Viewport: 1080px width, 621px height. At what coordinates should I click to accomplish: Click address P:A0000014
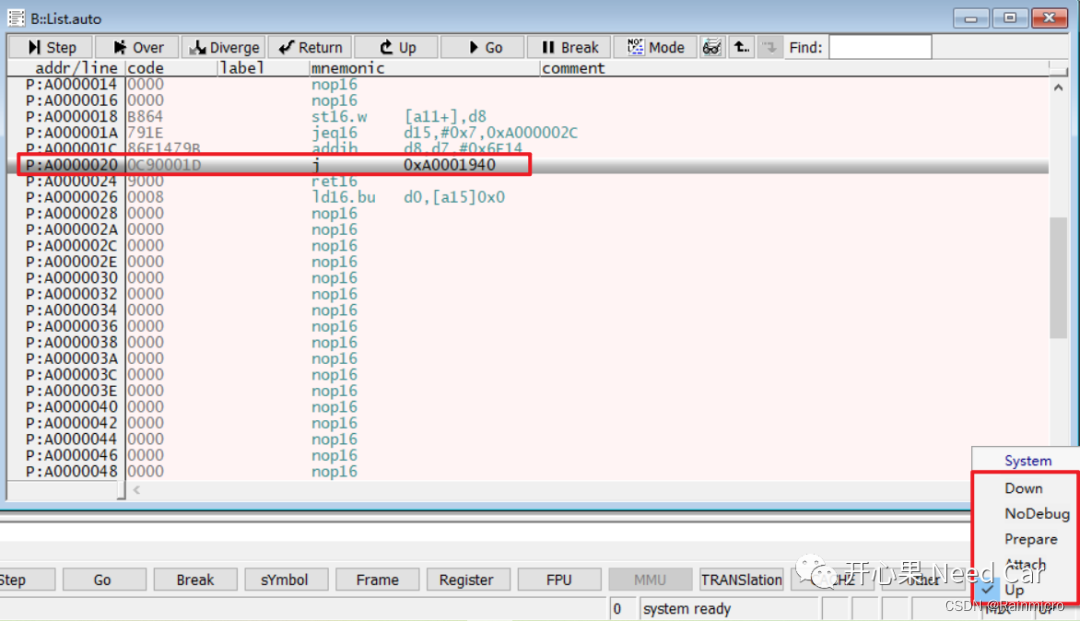(x=72, y=84)
